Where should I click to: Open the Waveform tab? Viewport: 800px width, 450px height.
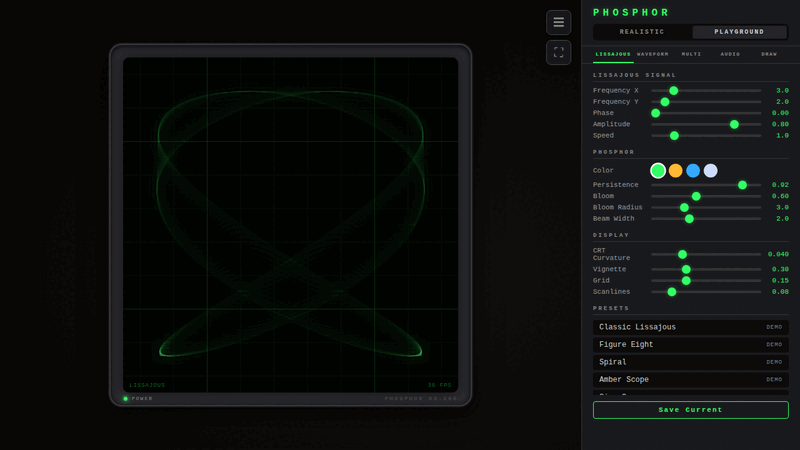653,54
